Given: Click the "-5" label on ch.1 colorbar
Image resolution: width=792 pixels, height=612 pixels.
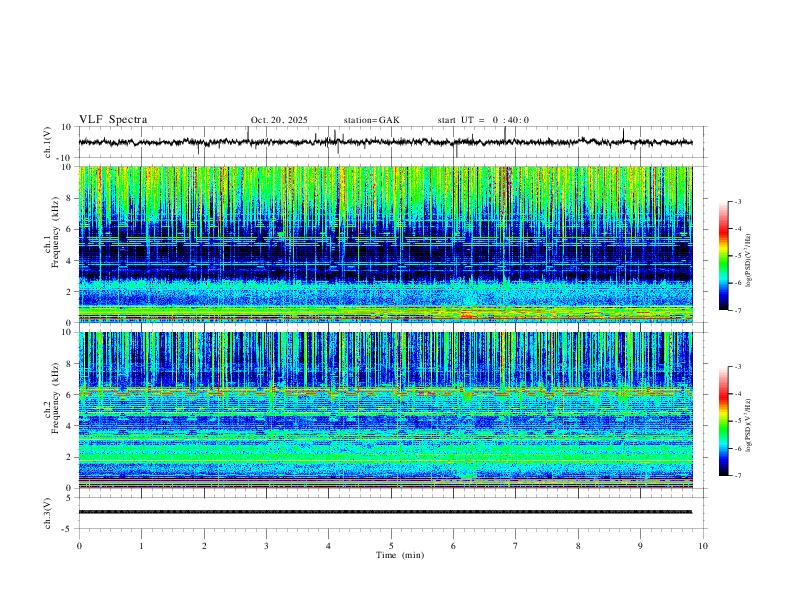Looking at the screenshot, I should [x=737, y=256].
